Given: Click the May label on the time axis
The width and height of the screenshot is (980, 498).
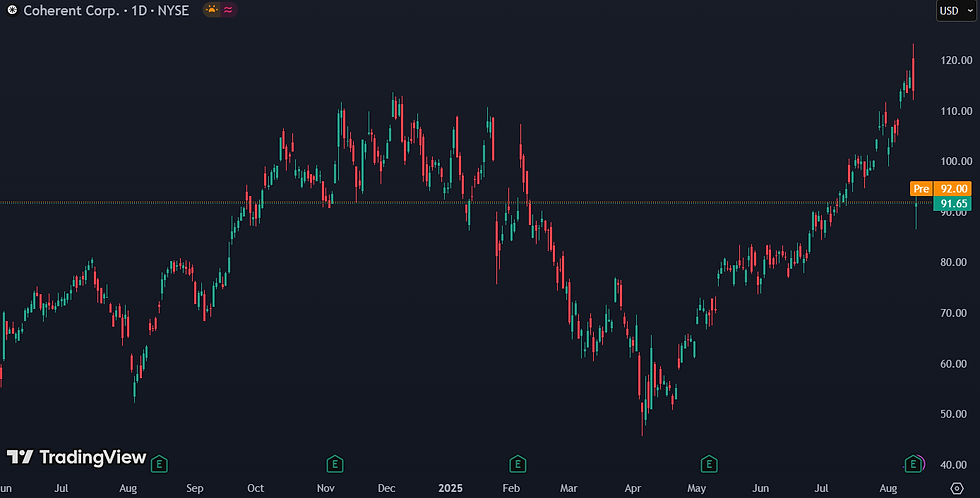Looking at the screenshot, I should (696, 488).
